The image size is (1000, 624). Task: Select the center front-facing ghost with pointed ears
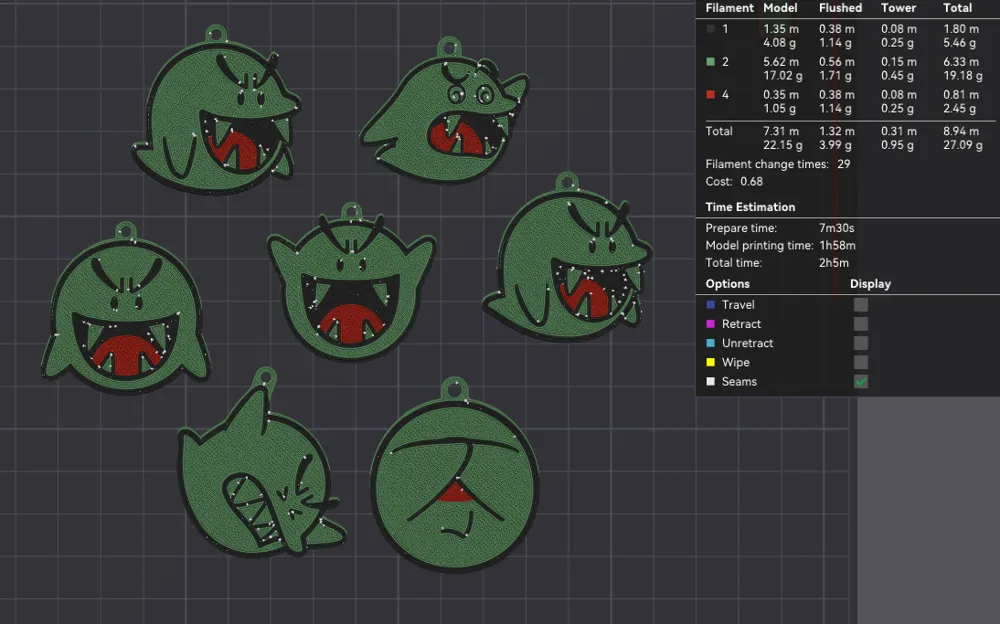(351, 281)
